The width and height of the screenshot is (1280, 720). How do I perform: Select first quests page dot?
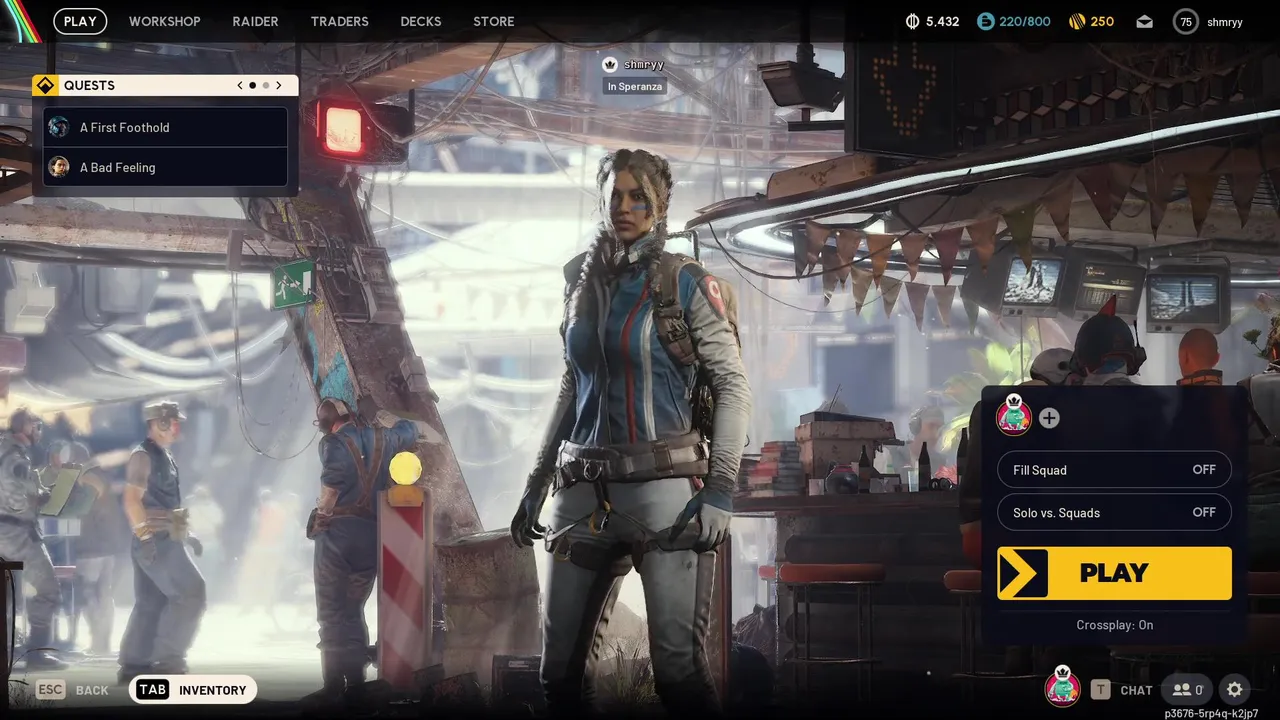[252, 85]
